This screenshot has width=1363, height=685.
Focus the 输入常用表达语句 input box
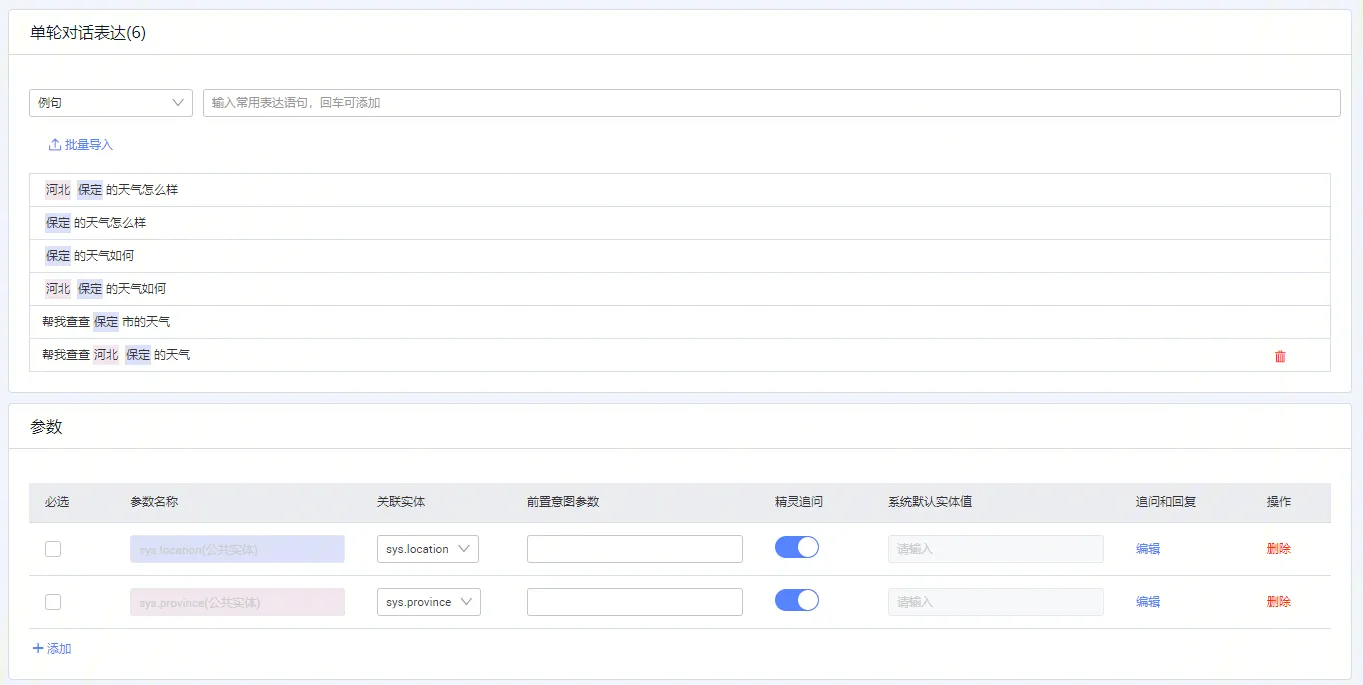click(770, 103)
